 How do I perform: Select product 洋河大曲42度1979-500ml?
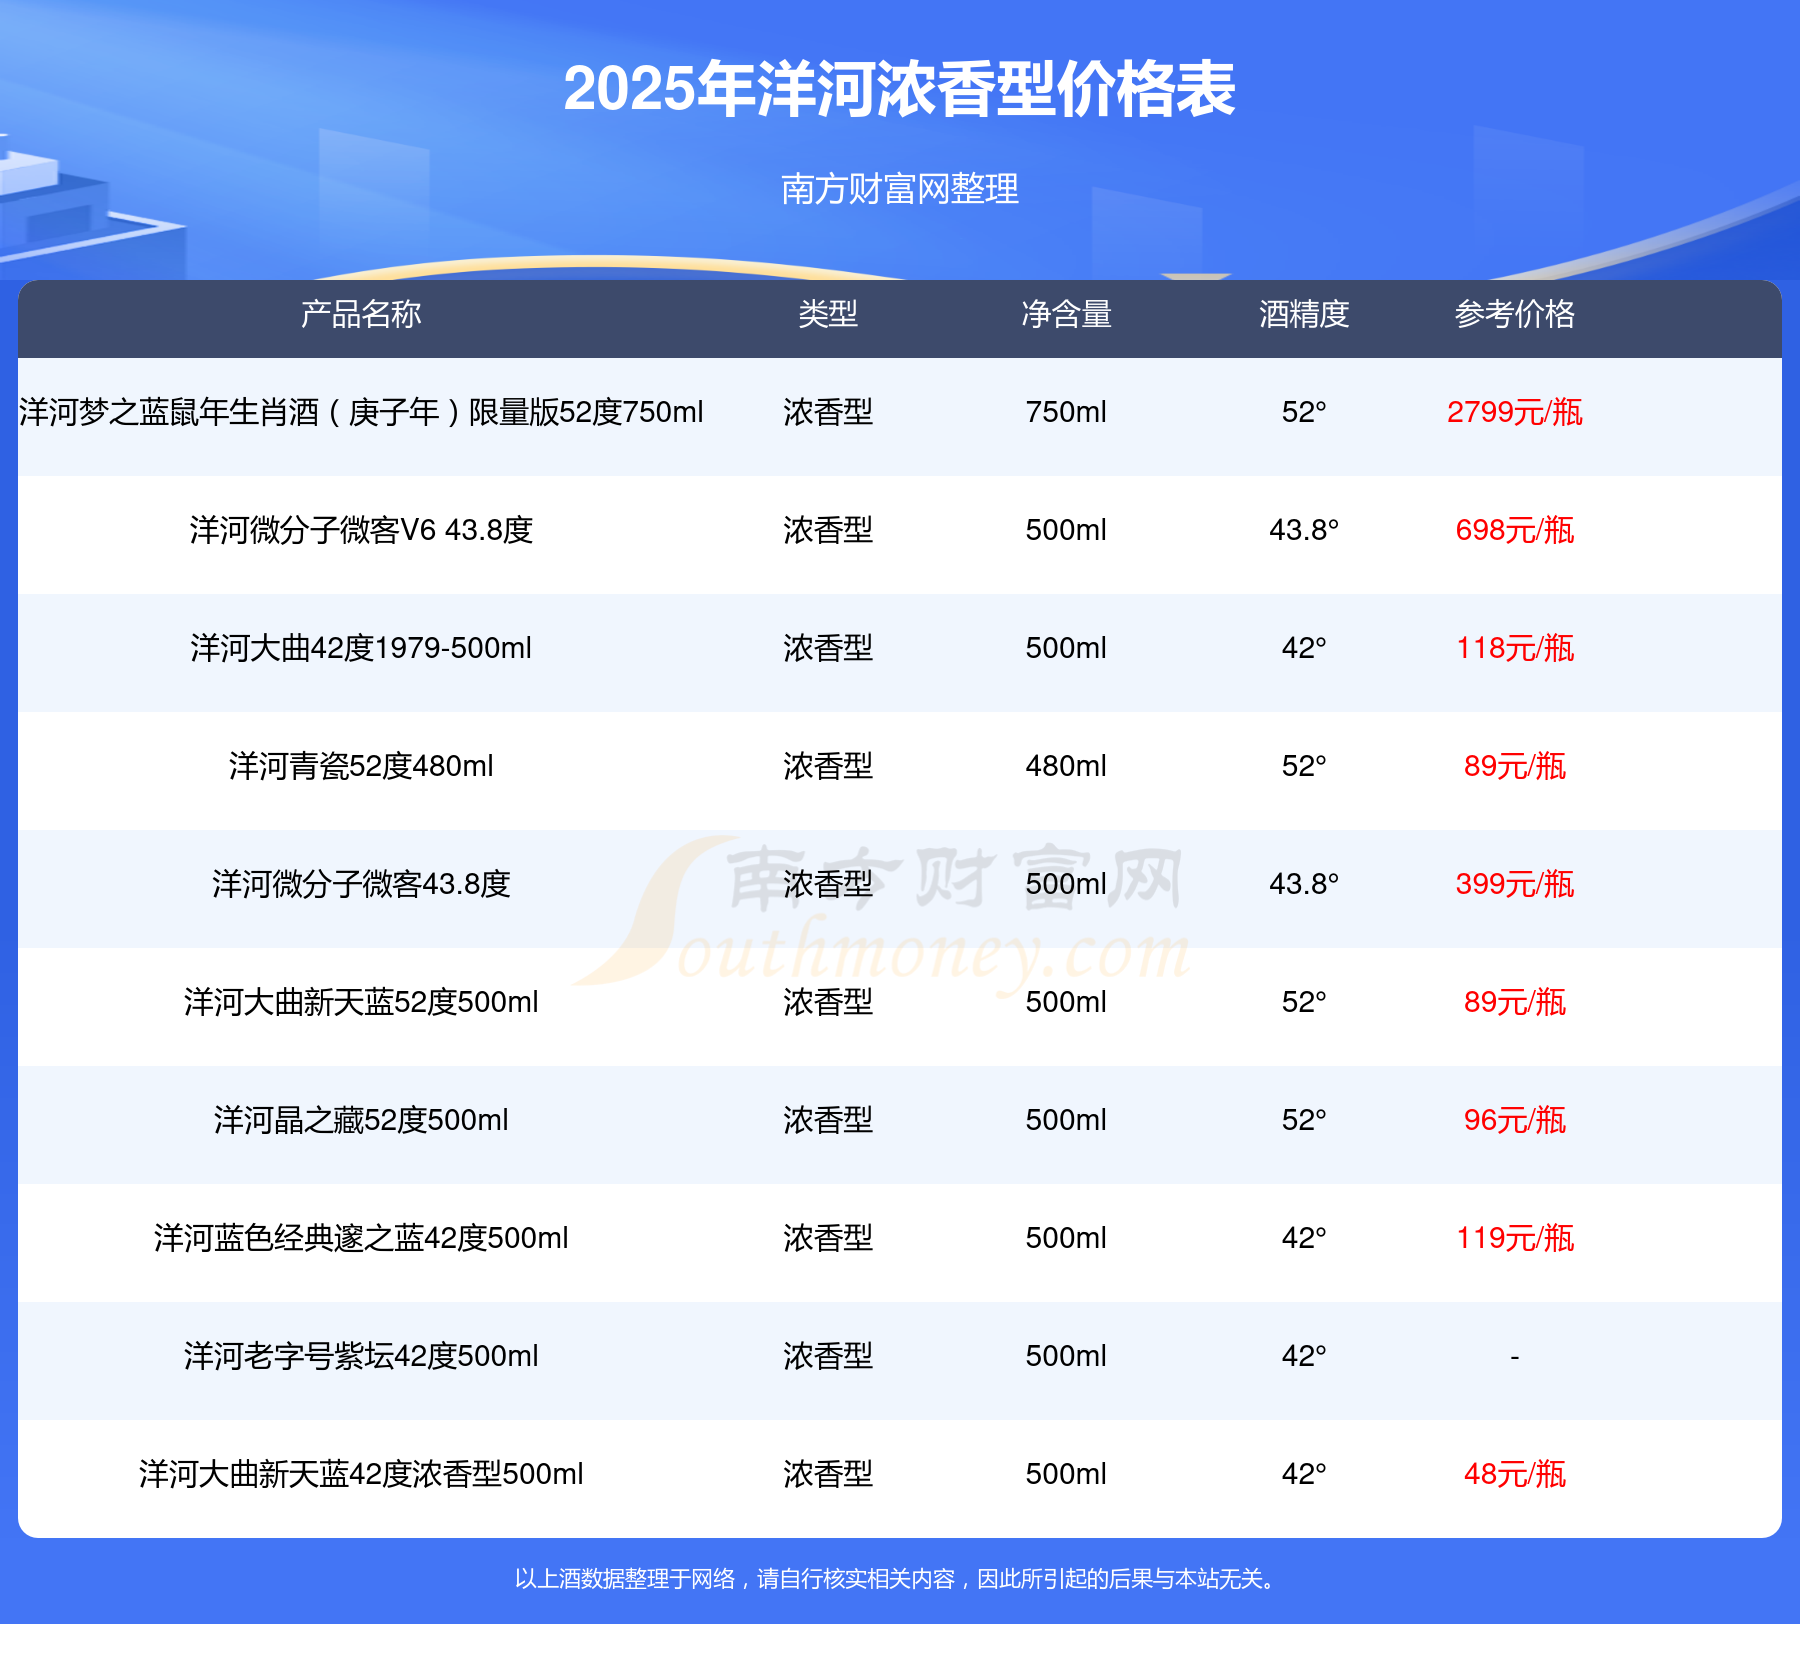pos(361,648)
